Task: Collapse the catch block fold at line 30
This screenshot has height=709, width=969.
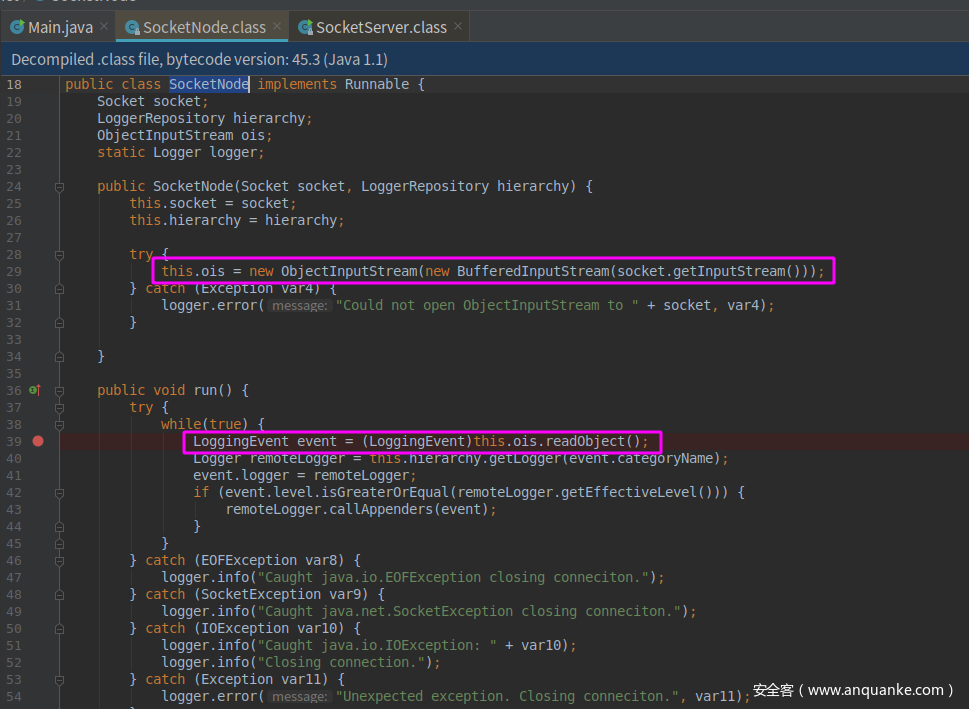Action: [59, 289]
